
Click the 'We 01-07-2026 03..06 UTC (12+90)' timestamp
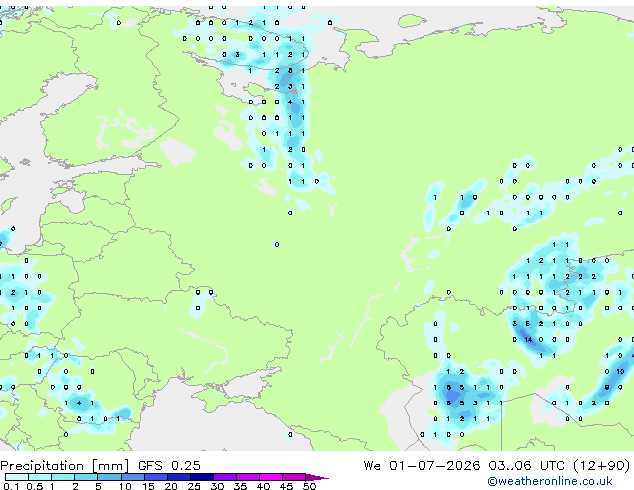pos(497,465)
